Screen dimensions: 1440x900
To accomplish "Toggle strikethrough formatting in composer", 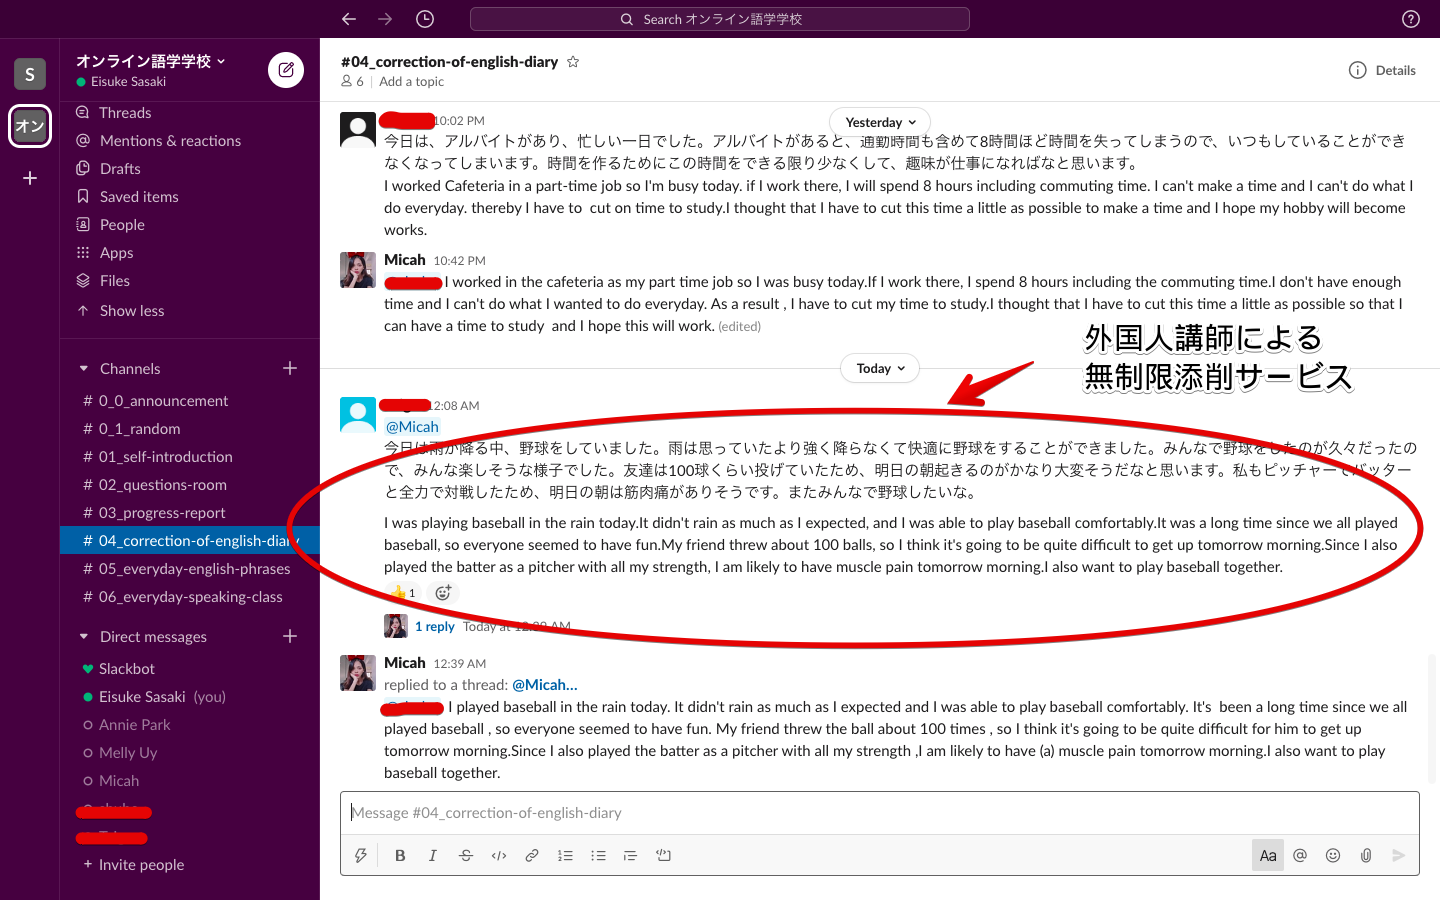I will click(466, 855).
